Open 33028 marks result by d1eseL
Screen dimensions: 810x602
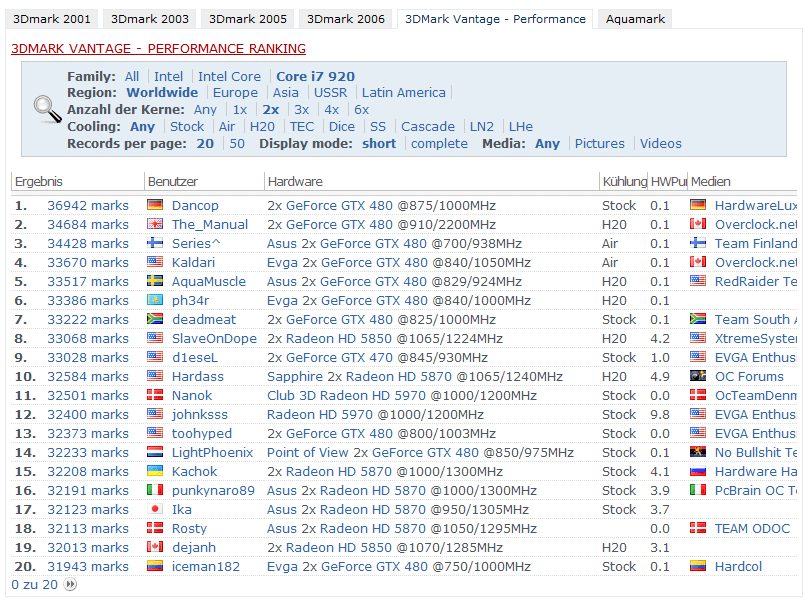[88, 358]
